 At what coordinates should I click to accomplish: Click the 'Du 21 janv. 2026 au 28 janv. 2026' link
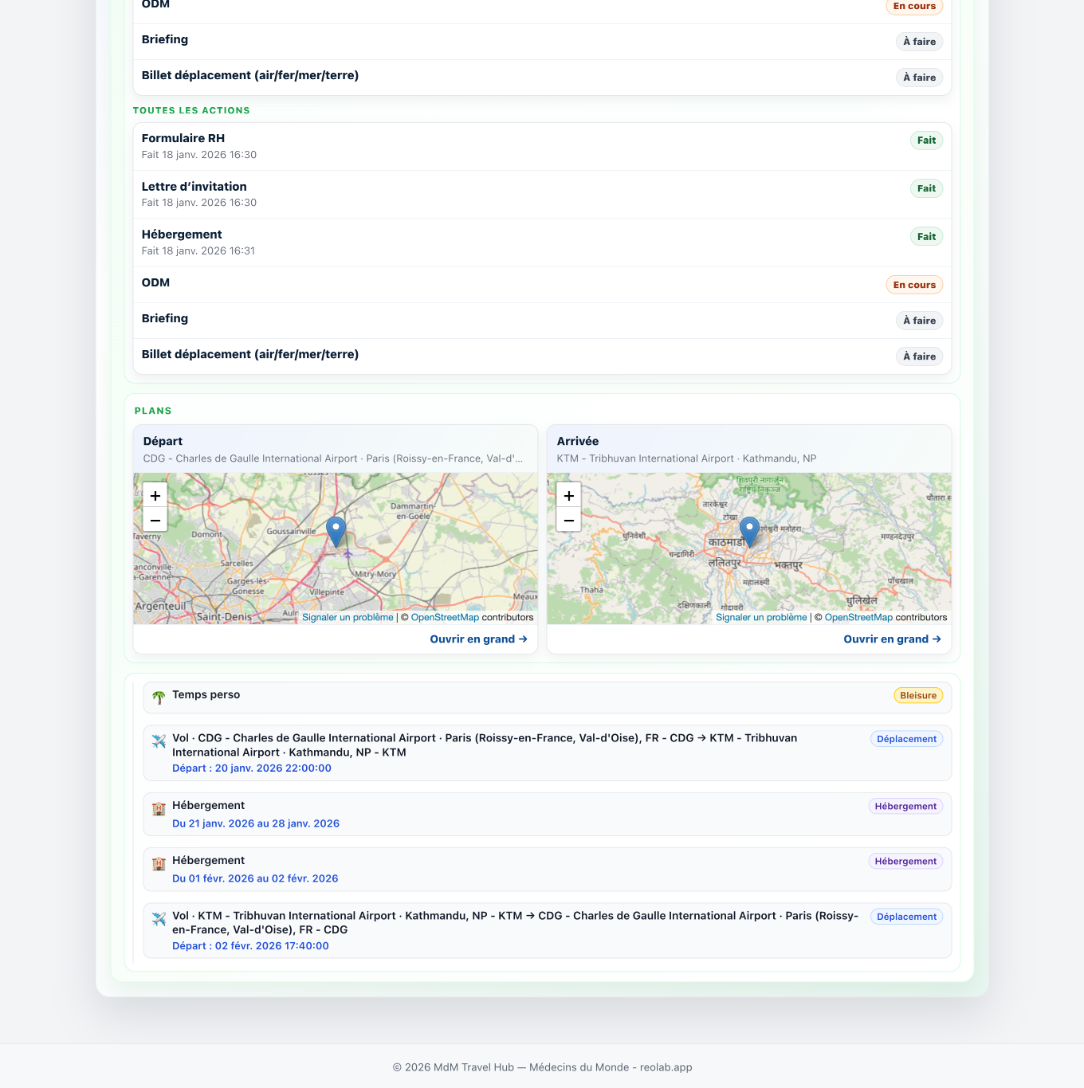point(255,823)
